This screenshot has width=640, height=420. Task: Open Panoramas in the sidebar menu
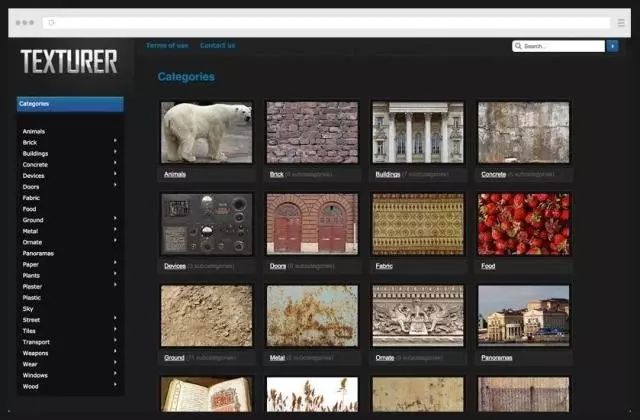click(38, 253)
